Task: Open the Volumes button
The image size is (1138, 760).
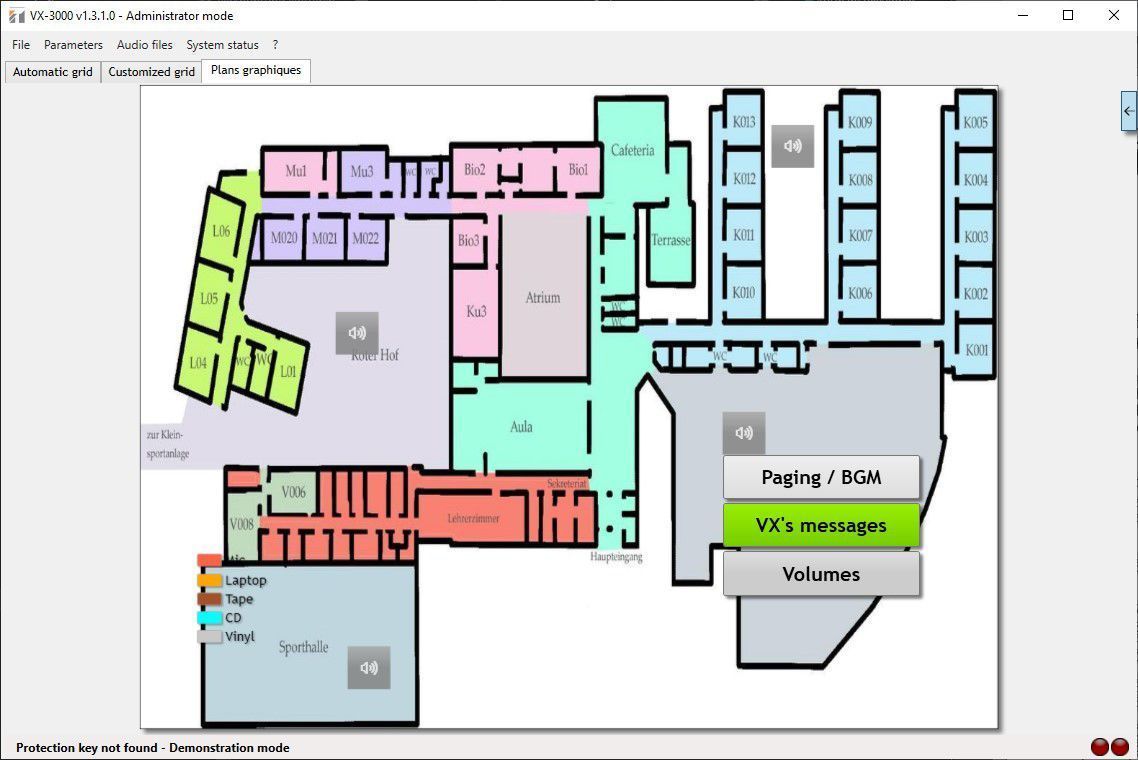Action: pos(821,573)
